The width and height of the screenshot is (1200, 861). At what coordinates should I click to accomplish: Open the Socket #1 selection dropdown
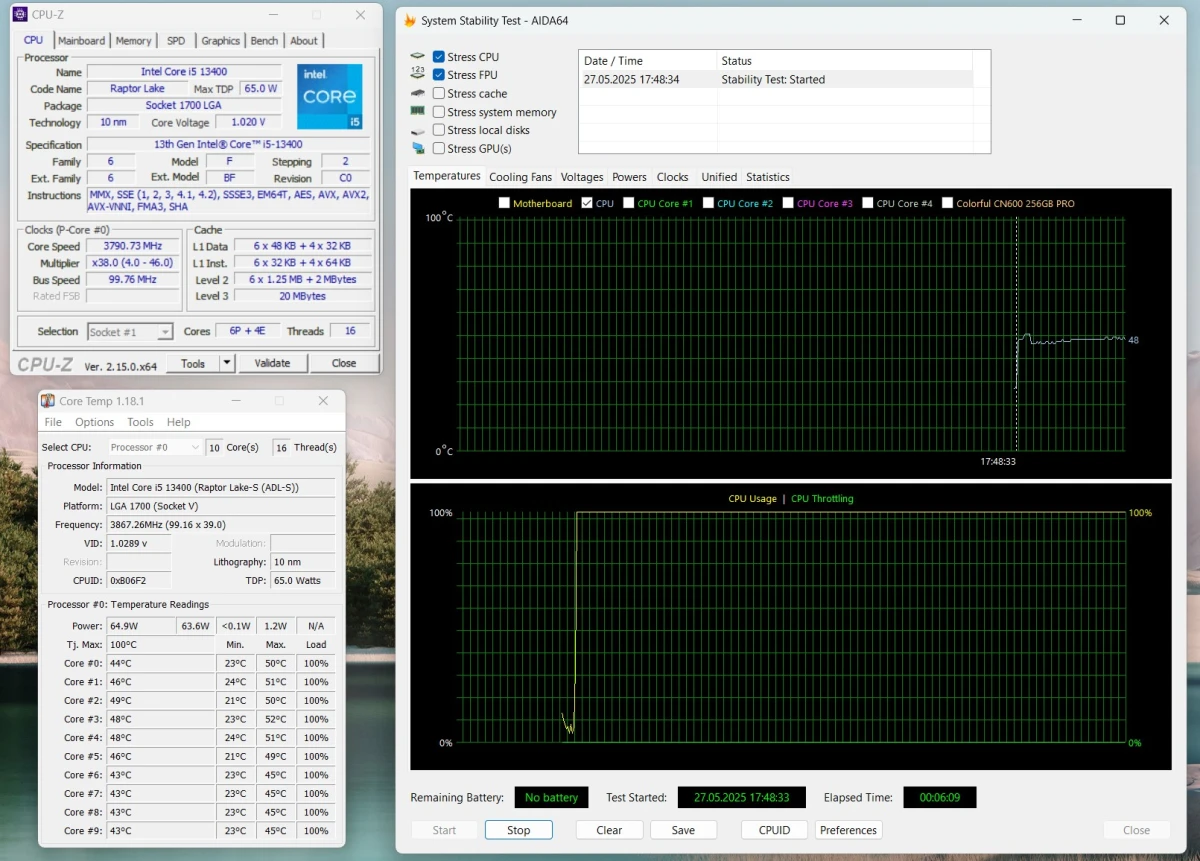tap(130, 332)
